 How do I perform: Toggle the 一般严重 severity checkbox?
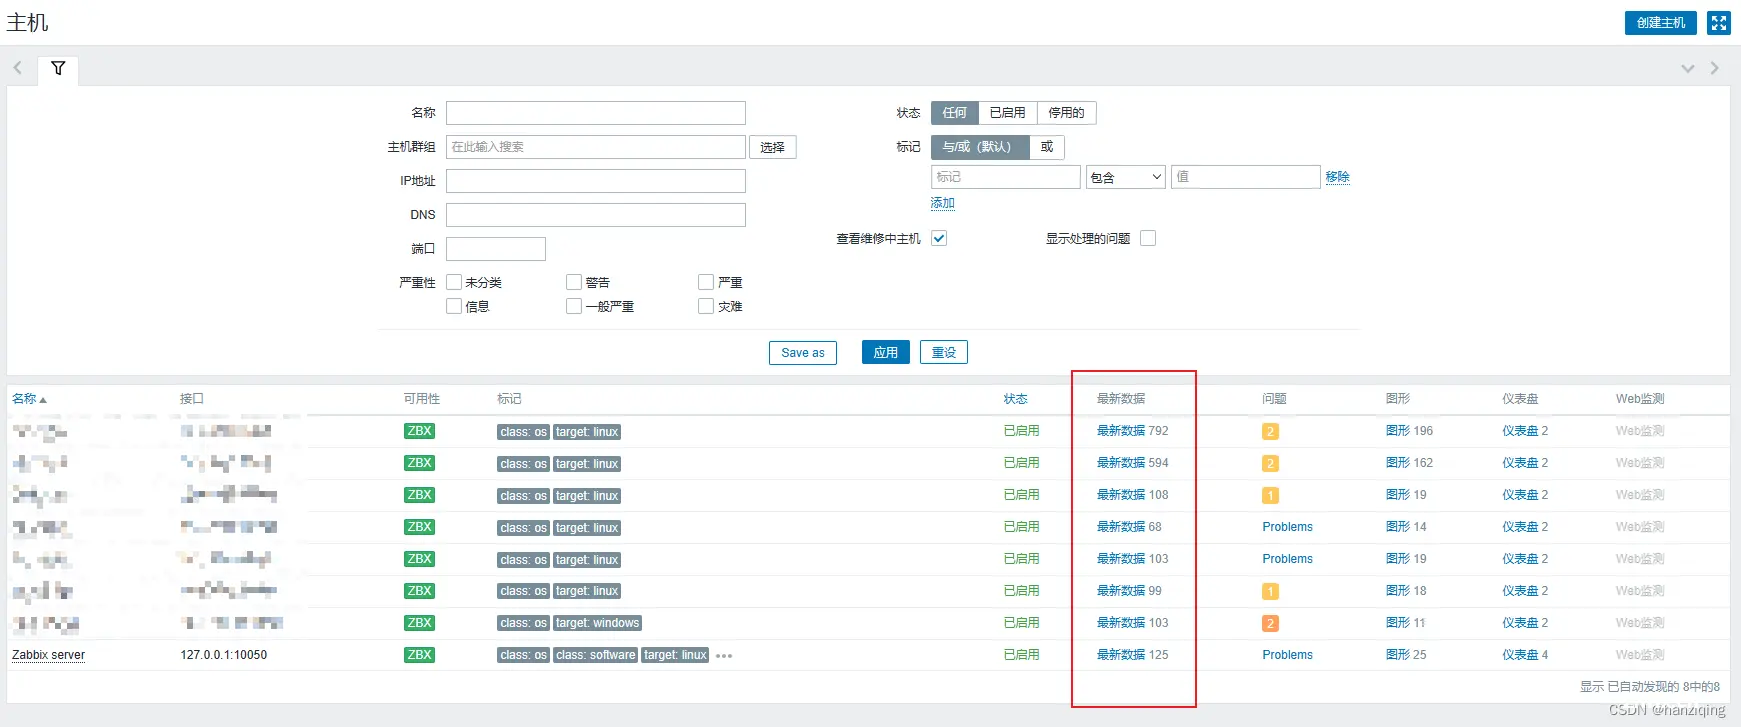pos(574,306)
